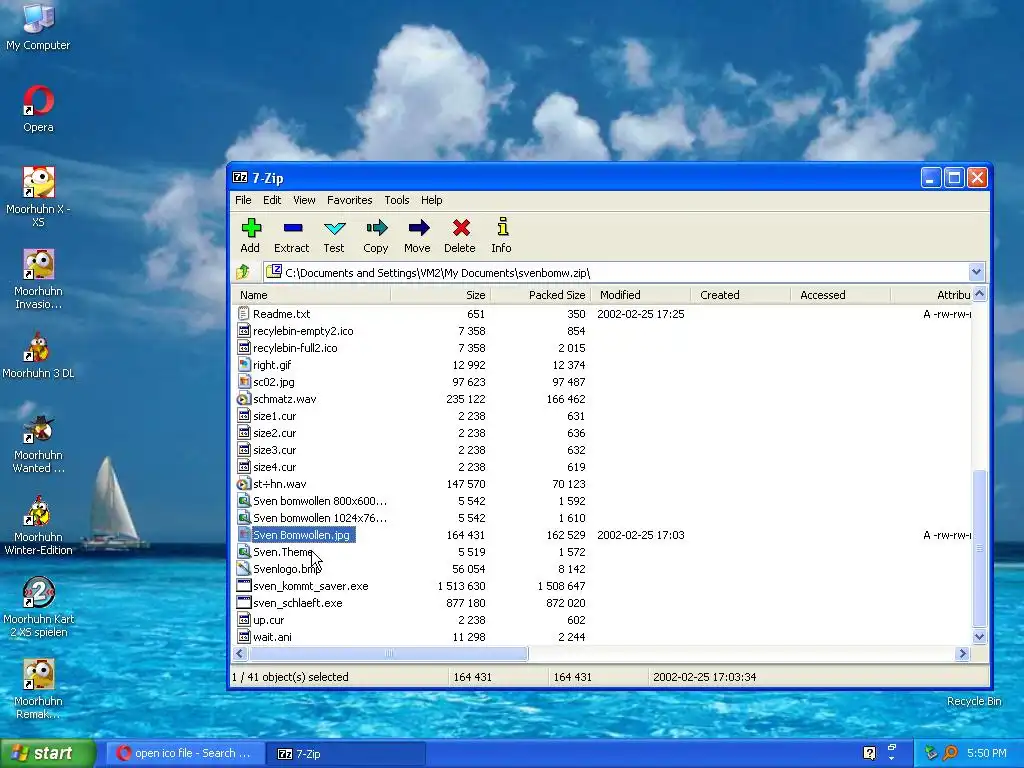
Task: Open the Help menu
Action: point(431,200)
